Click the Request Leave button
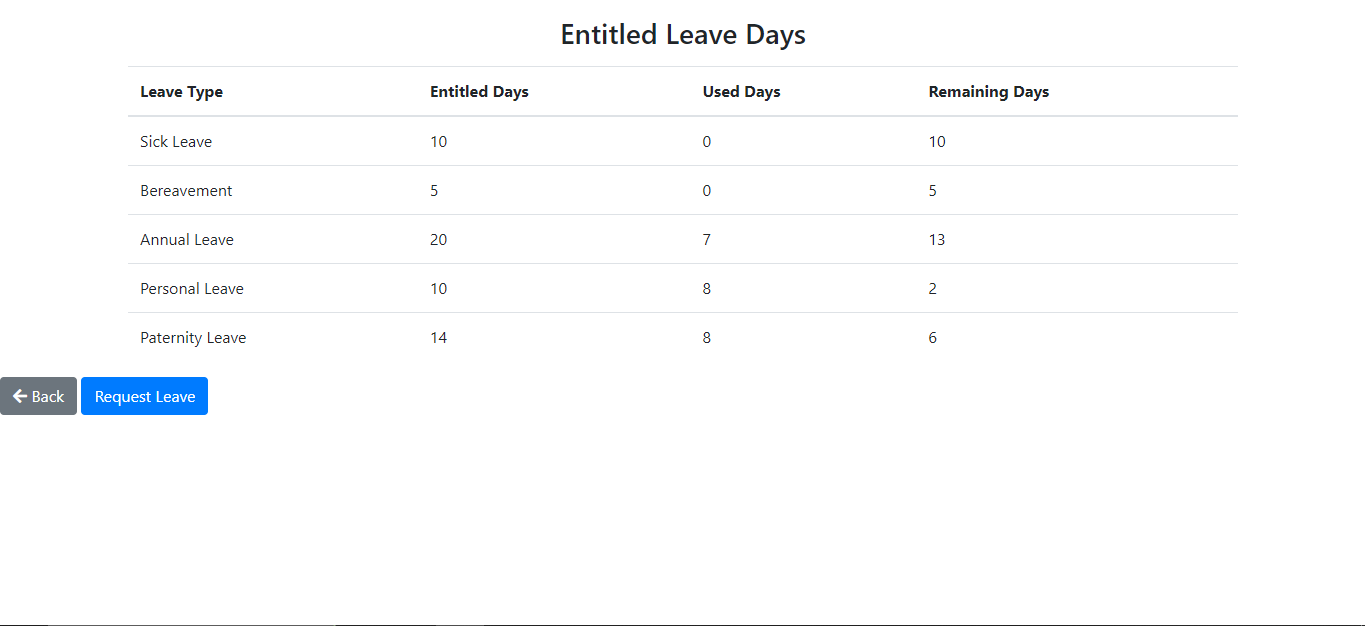Viewport: 1365px width, 626px height. tap(144, 396)
